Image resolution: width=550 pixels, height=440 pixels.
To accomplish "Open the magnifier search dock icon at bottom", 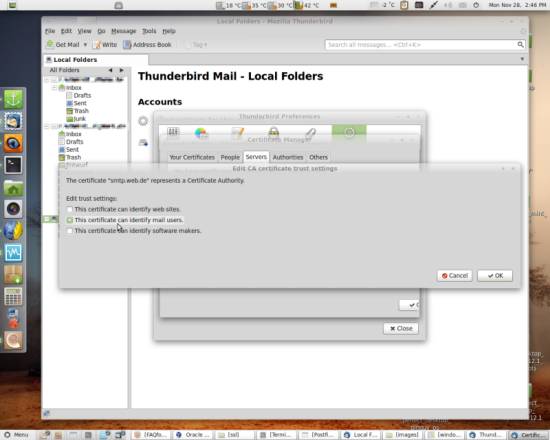I will [x=13, y=341].
